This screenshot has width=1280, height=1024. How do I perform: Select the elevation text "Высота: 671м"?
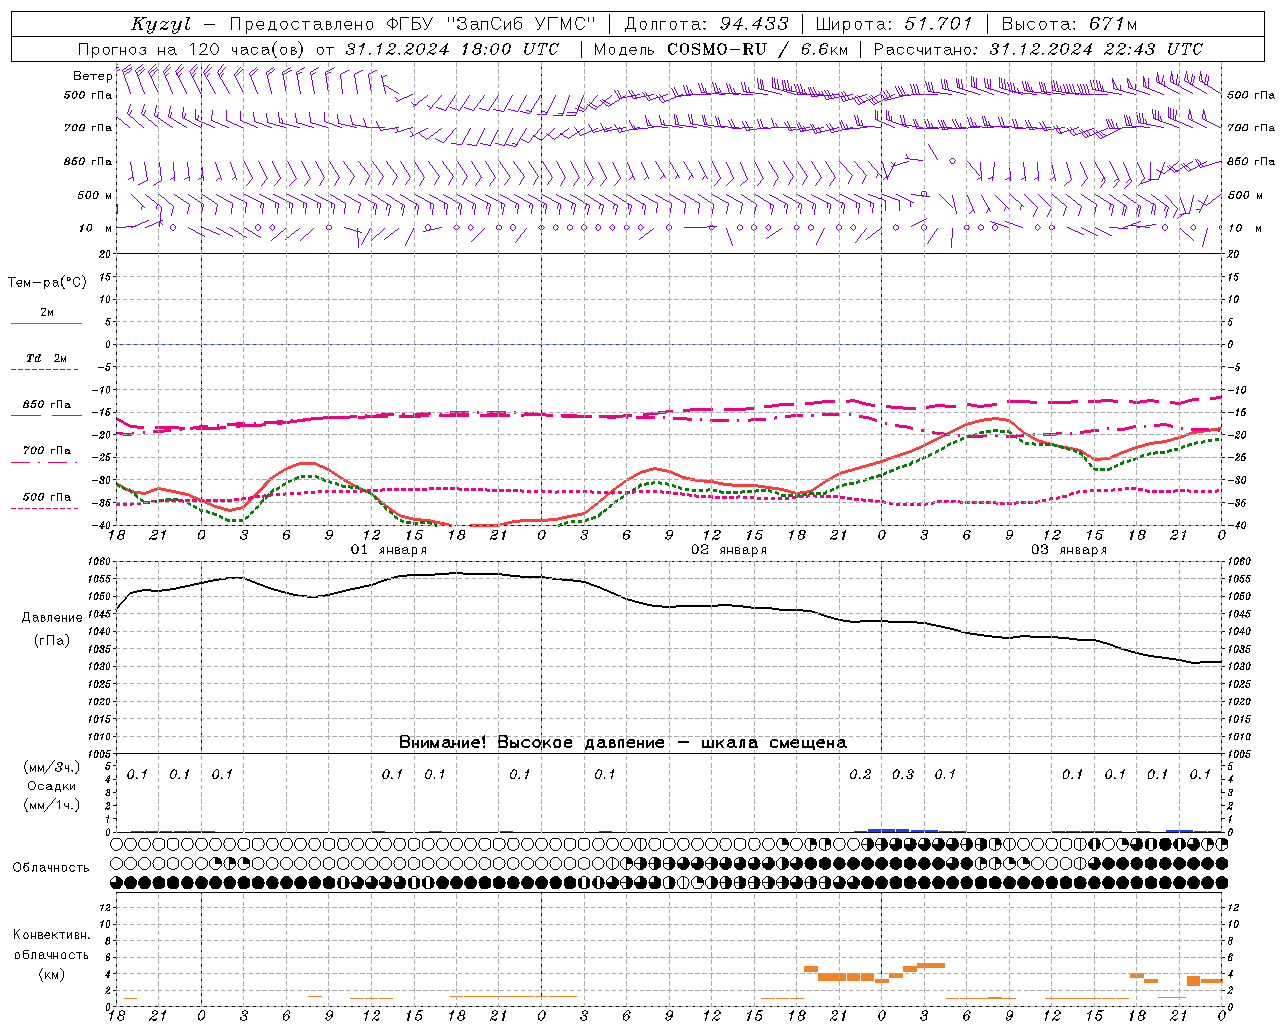pos(1069,24)
